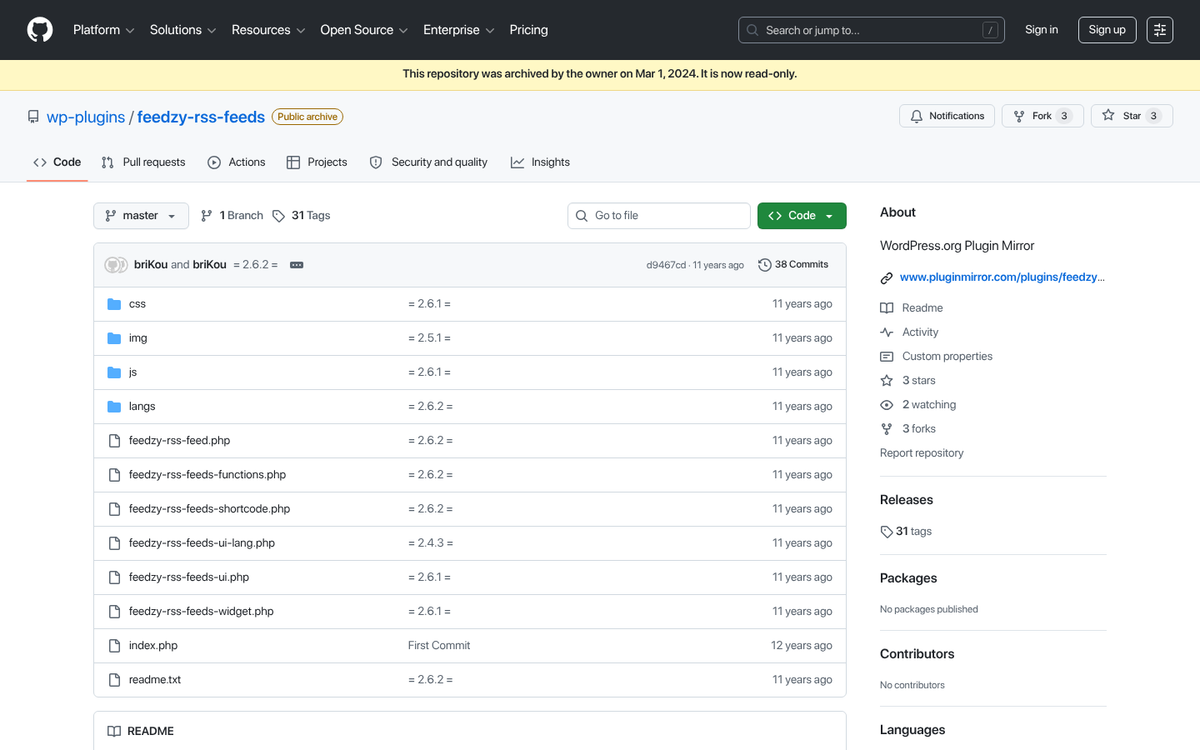Open the commit details ellipsis icon

296,265
